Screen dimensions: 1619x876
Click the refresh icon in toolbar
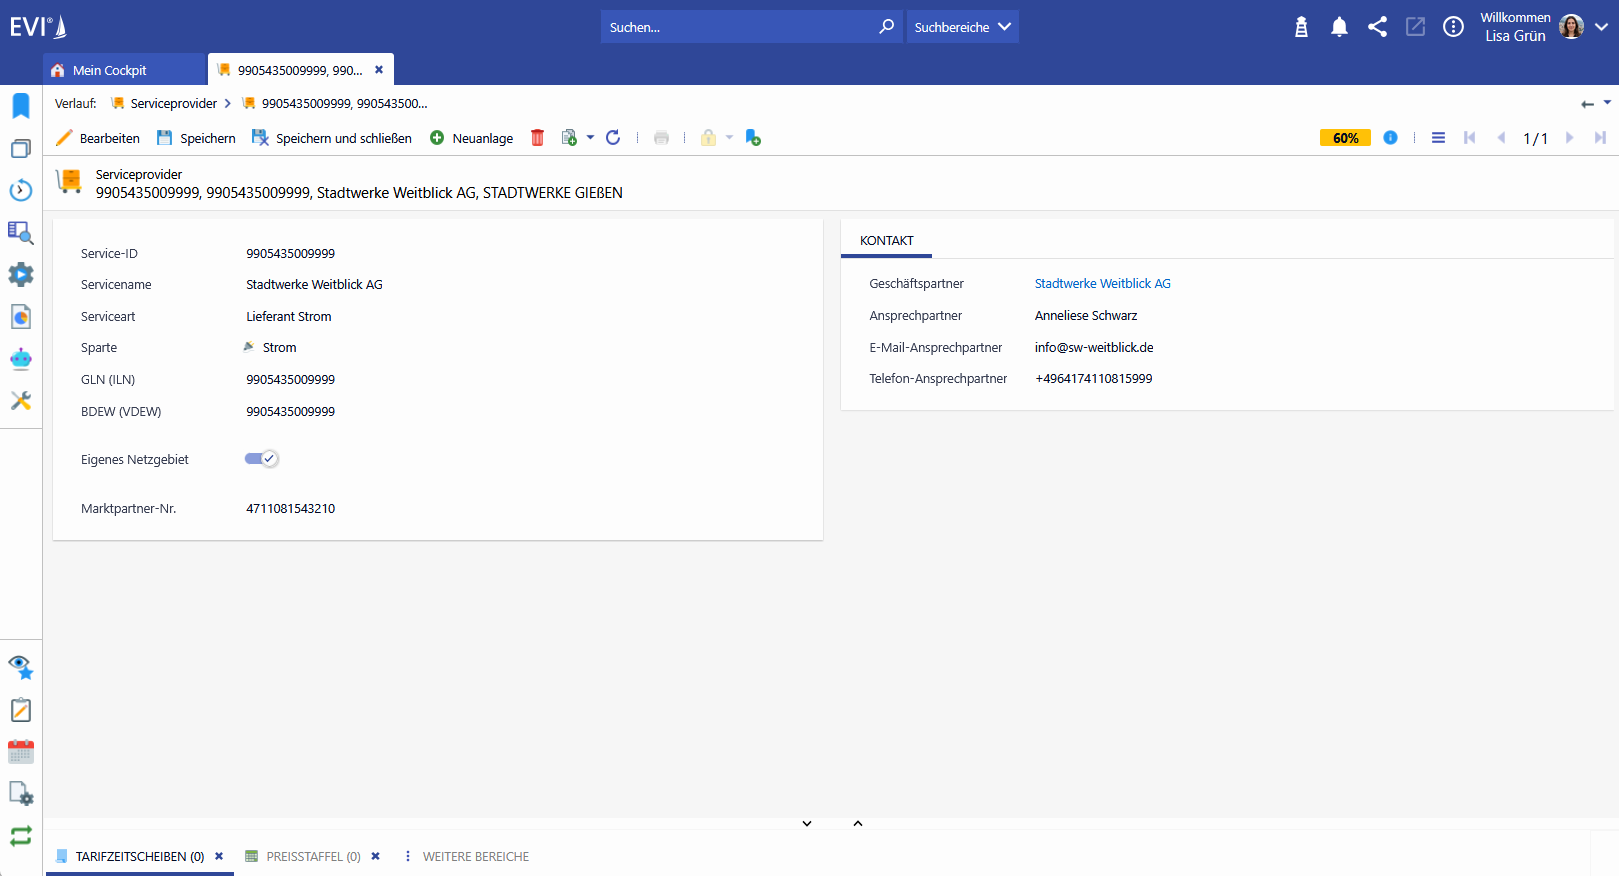[x=613, y=138]
